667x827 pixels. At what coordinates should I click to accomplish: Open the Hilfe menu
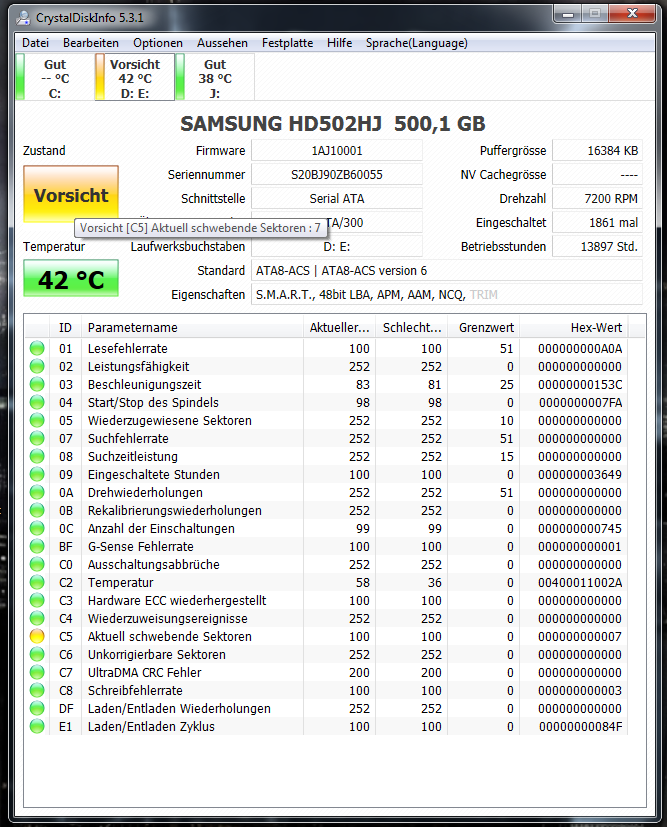point(339,43)
